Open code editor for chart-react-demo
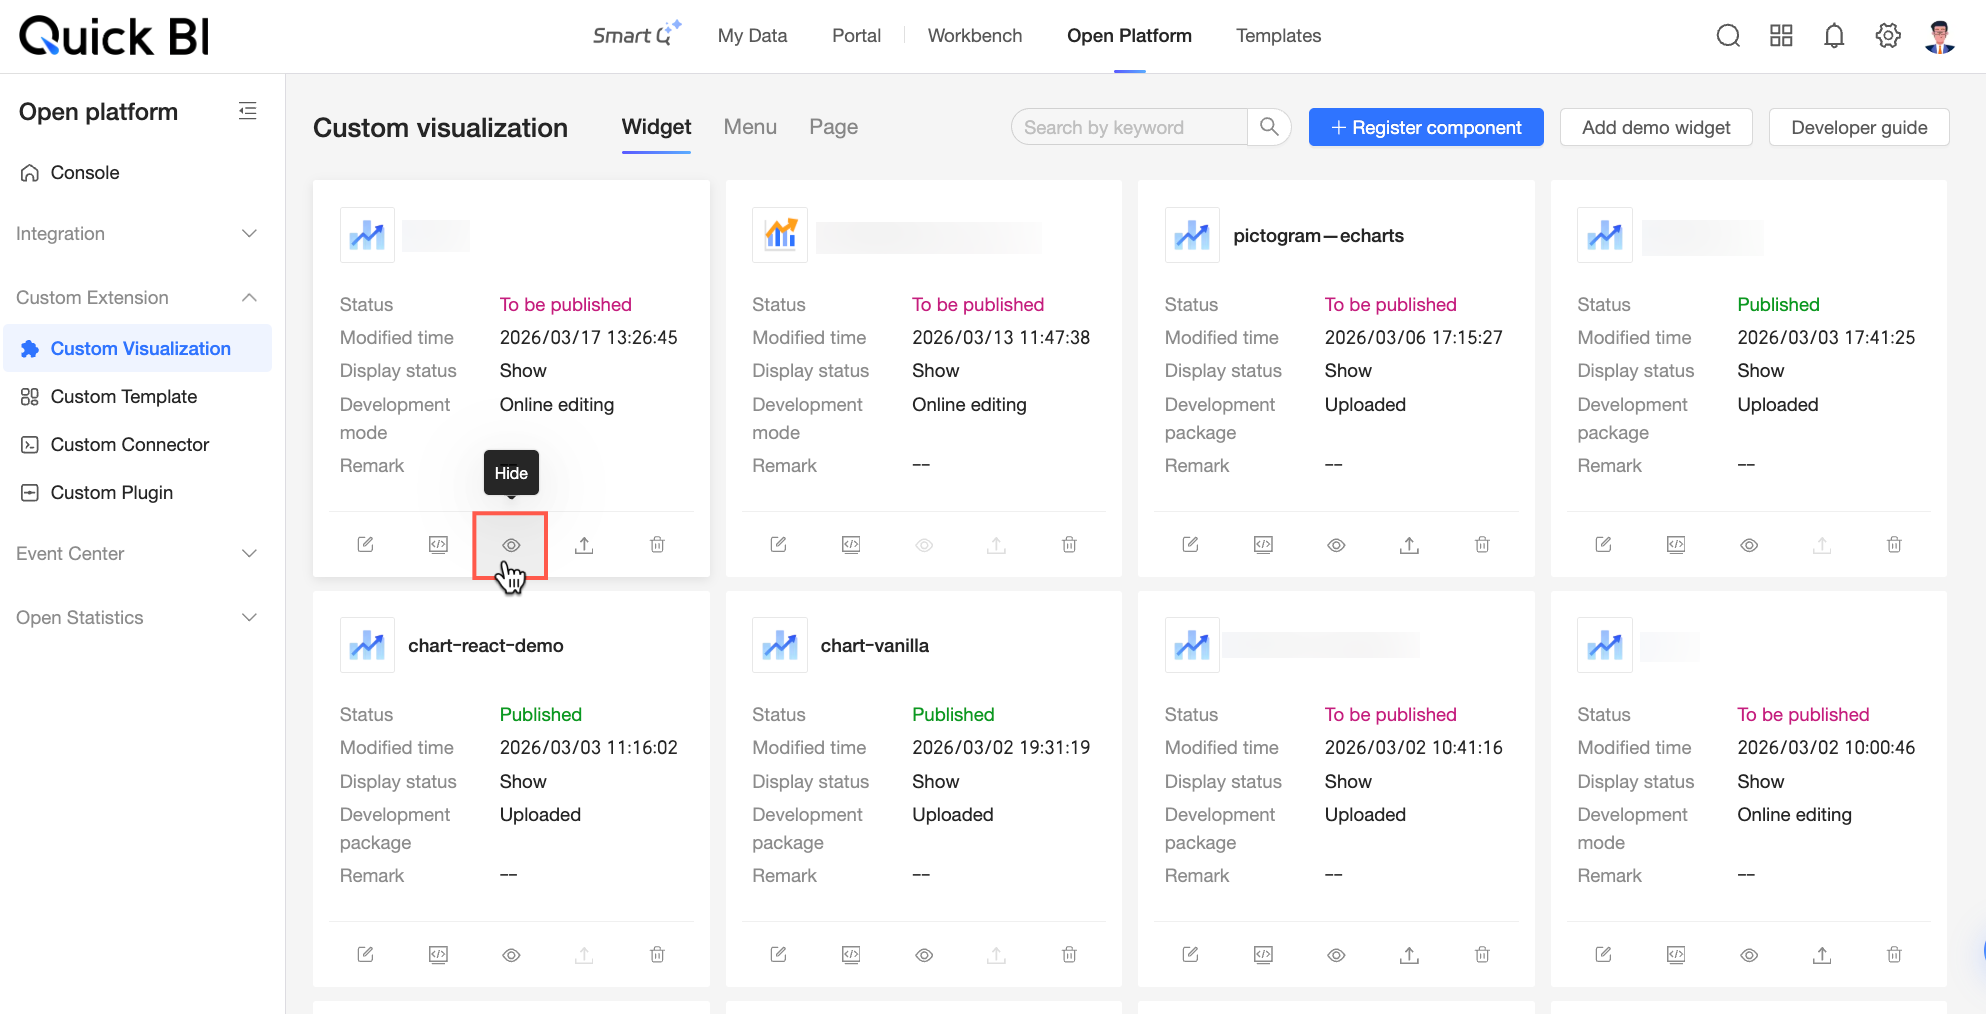 click(438, 954)
